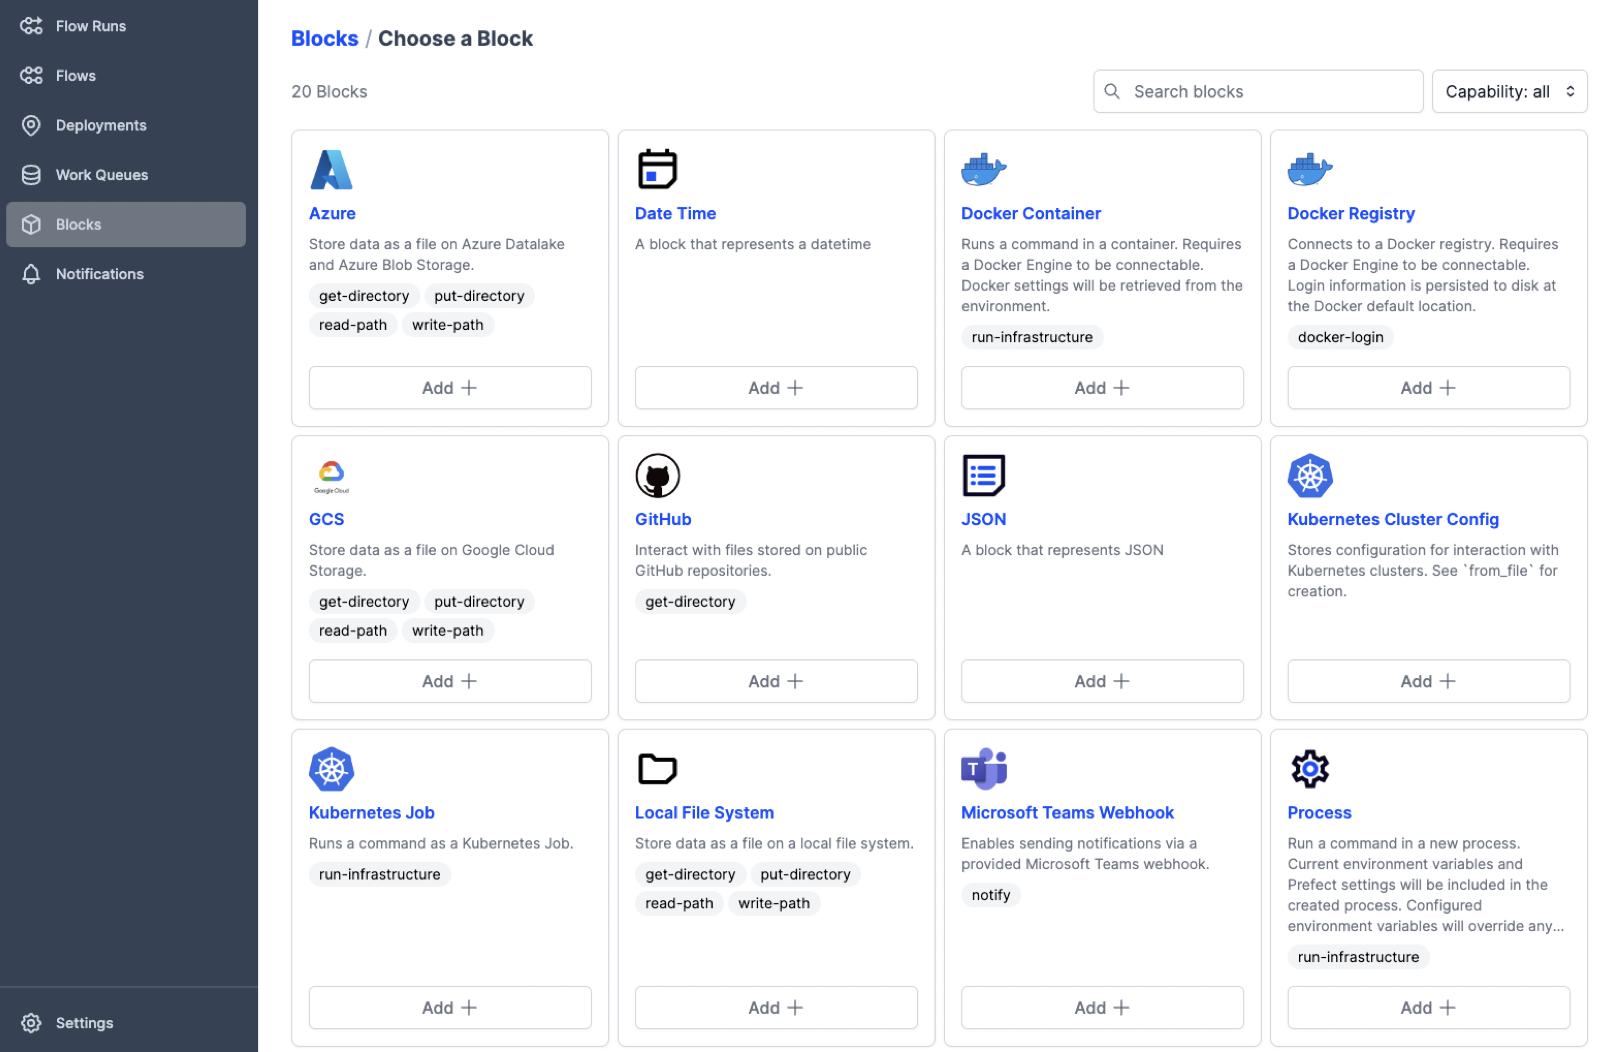
Task: Click the Google Cloud icon on GCS block
Action: [x=331, y=475]
